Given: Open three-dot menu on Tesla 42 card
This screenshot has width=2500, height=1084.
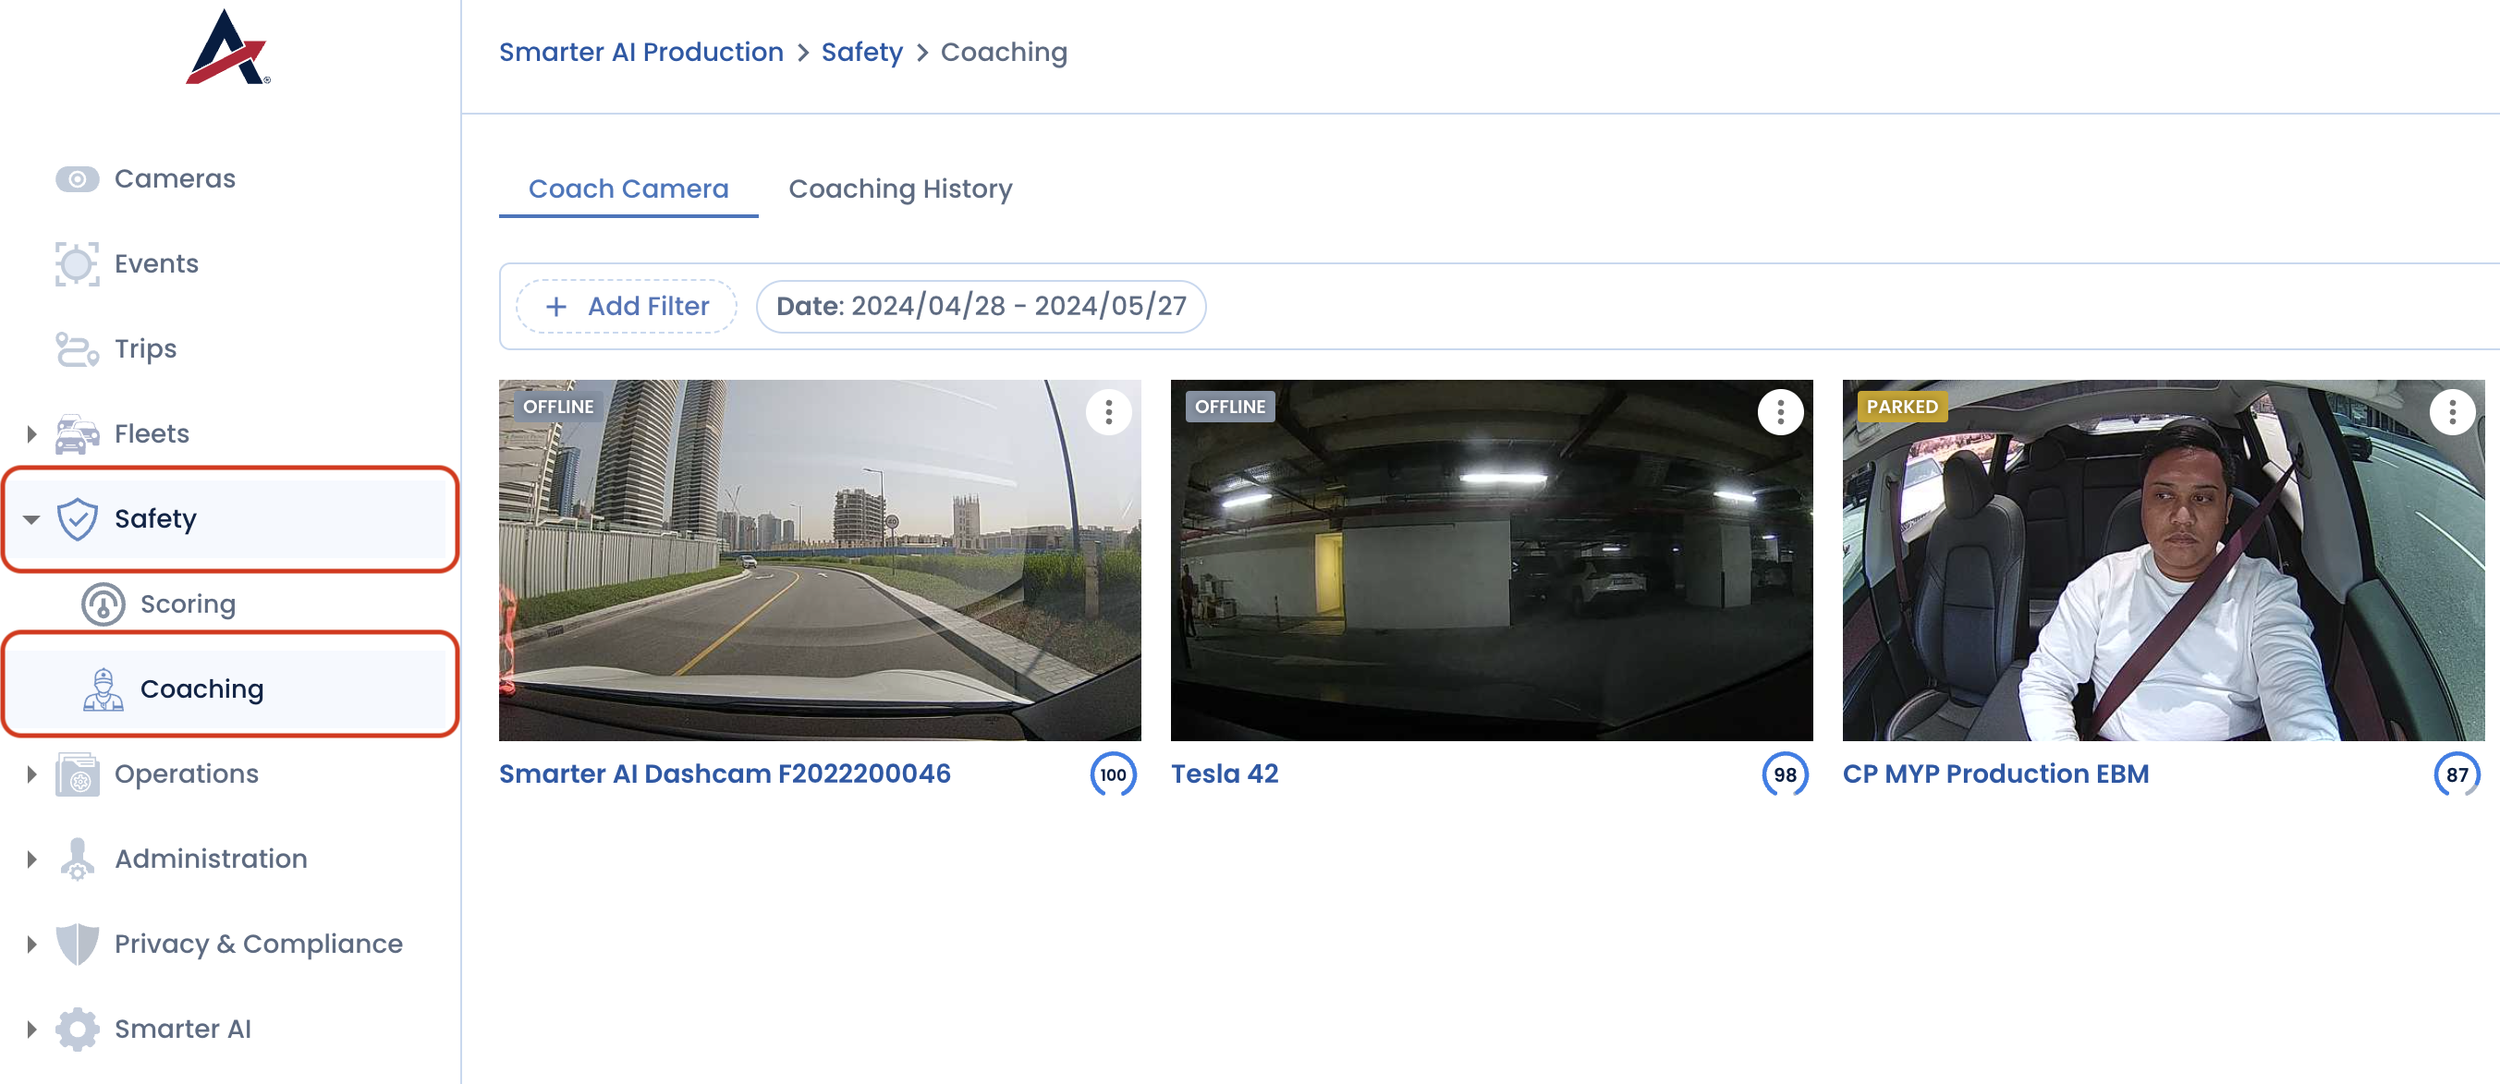Looking at the screenshot, I should click(x=1780, y=412).
